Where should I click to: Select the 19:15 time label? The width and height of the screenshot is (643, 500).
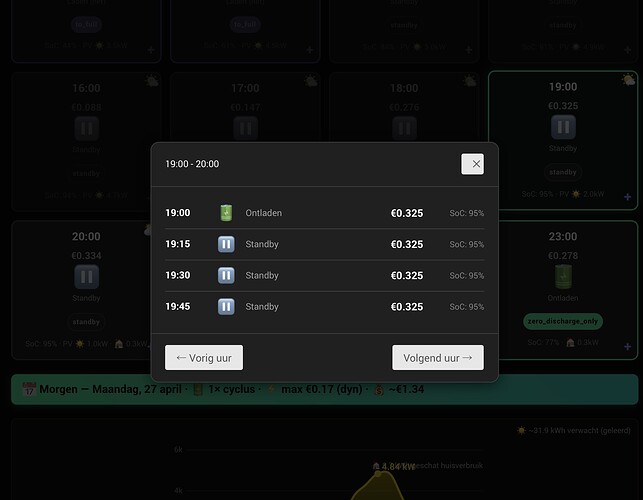coord(178,244)
